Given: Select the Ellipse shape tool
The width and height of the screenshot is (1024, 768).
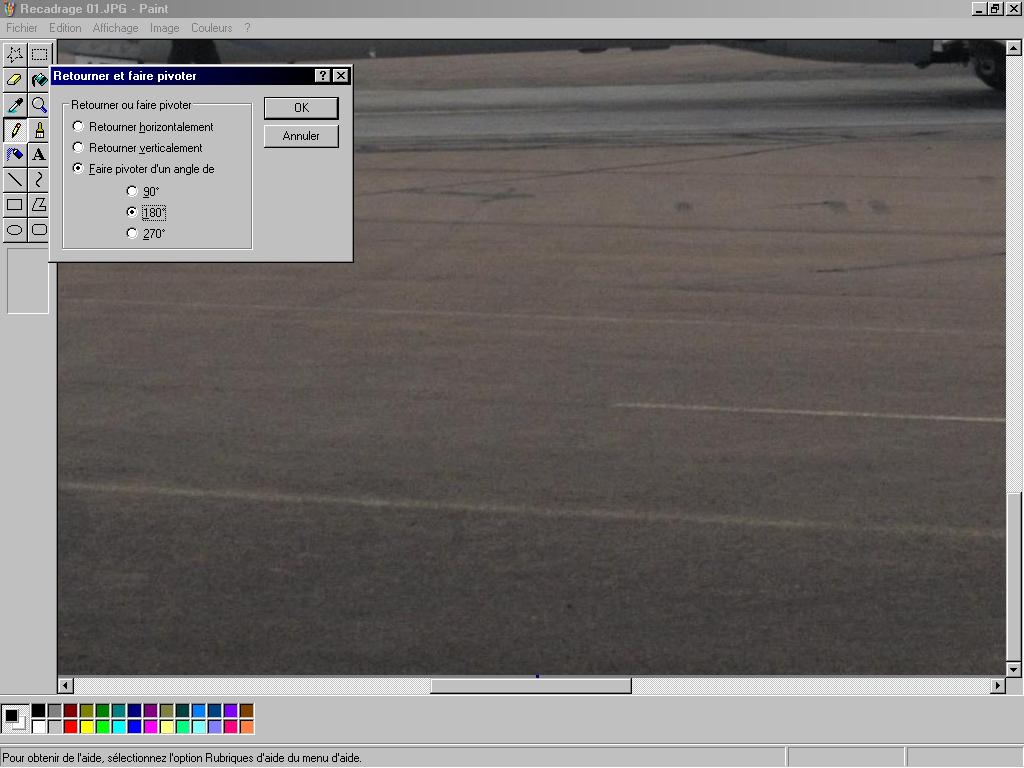Looking at the screenshot, I should [x=15, y=230].
